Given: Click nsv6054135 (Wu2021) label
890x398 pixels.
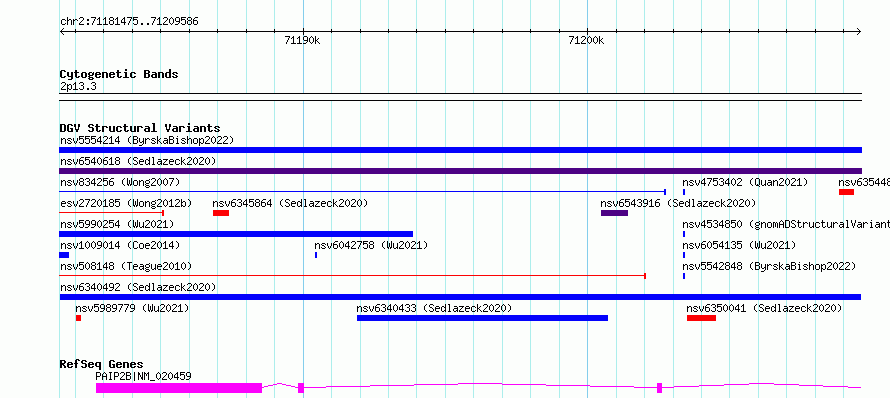Looking at the screenshot, I should tap(739, 245).
